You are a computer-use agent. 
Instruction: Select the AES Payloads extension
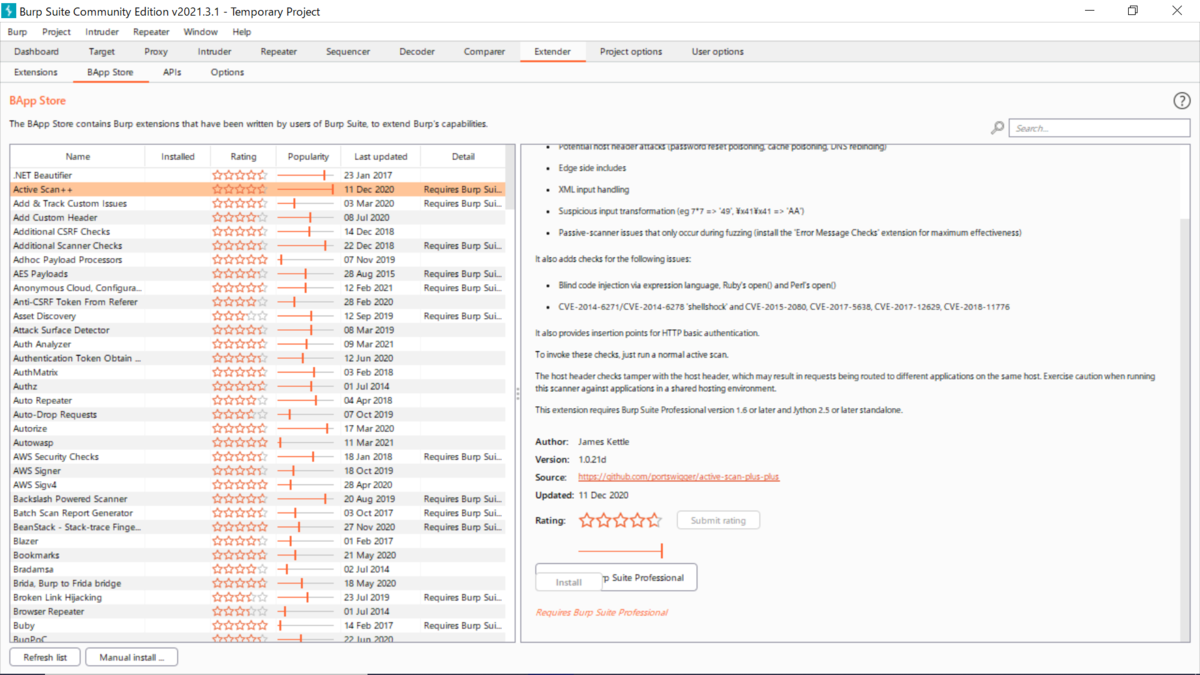pos(258,273)
